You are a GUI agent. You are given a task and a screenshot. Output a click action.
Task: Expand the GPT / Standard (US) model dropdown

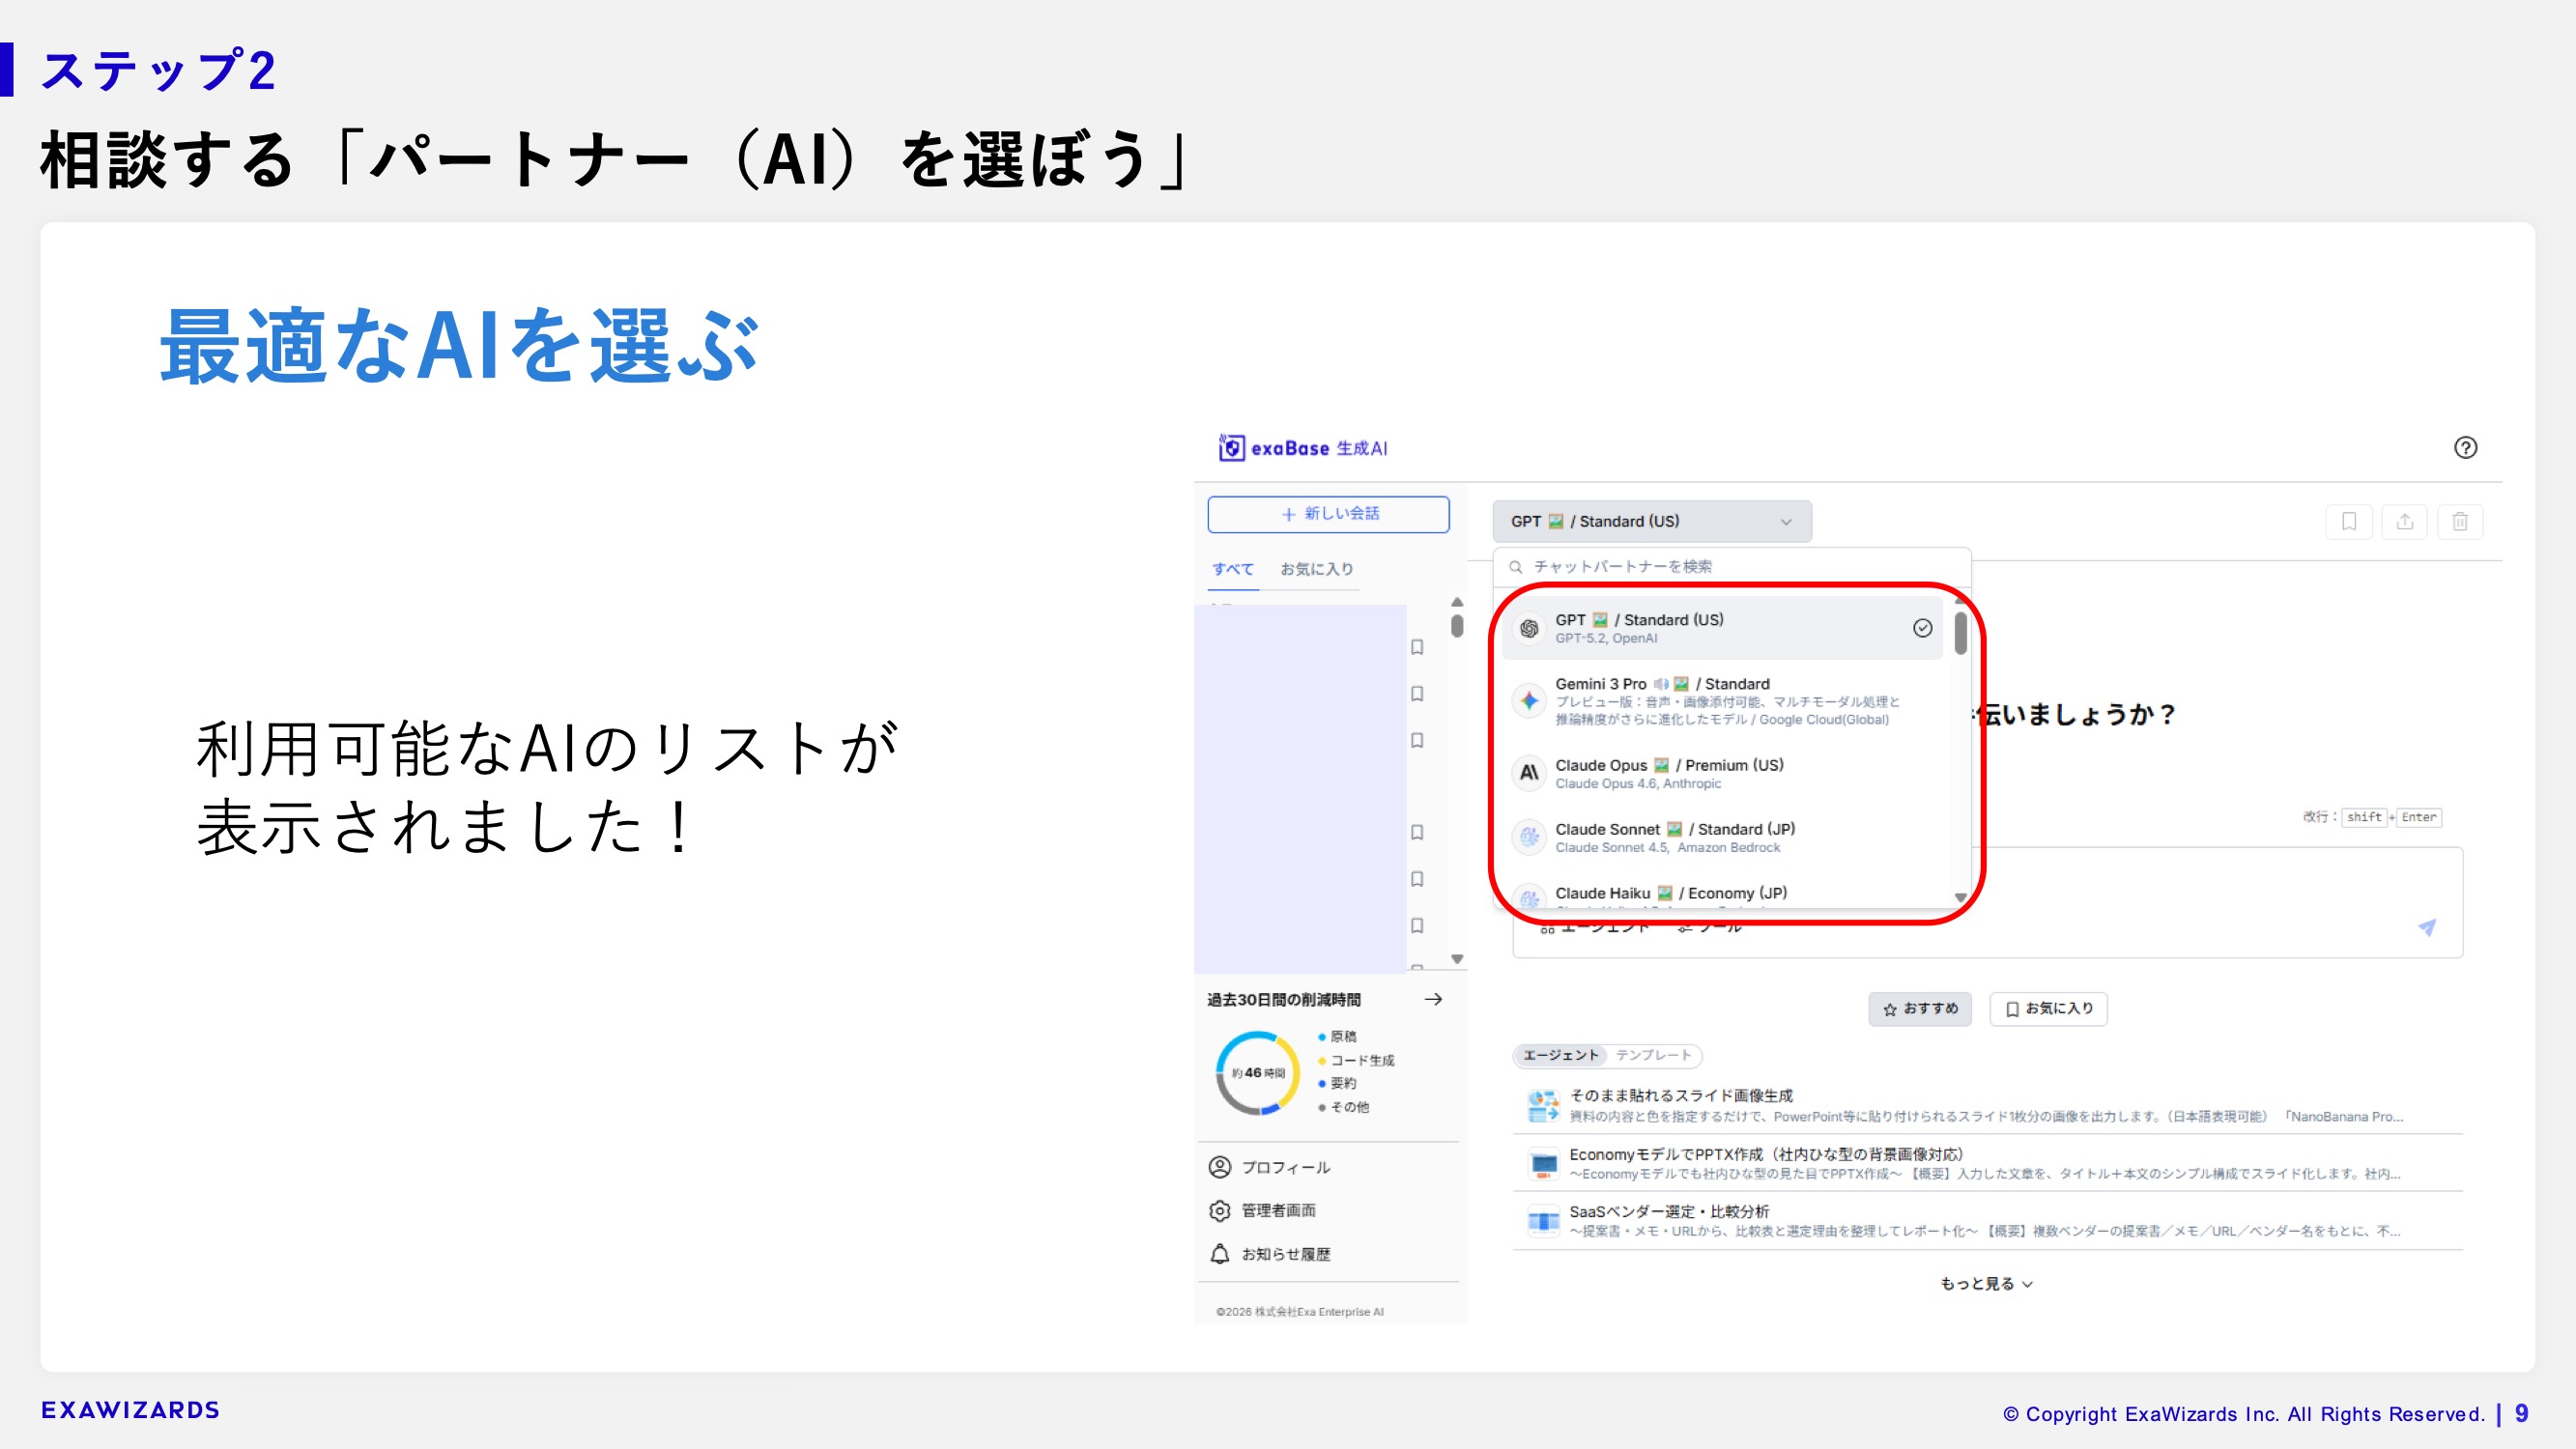click(1652, 521)
